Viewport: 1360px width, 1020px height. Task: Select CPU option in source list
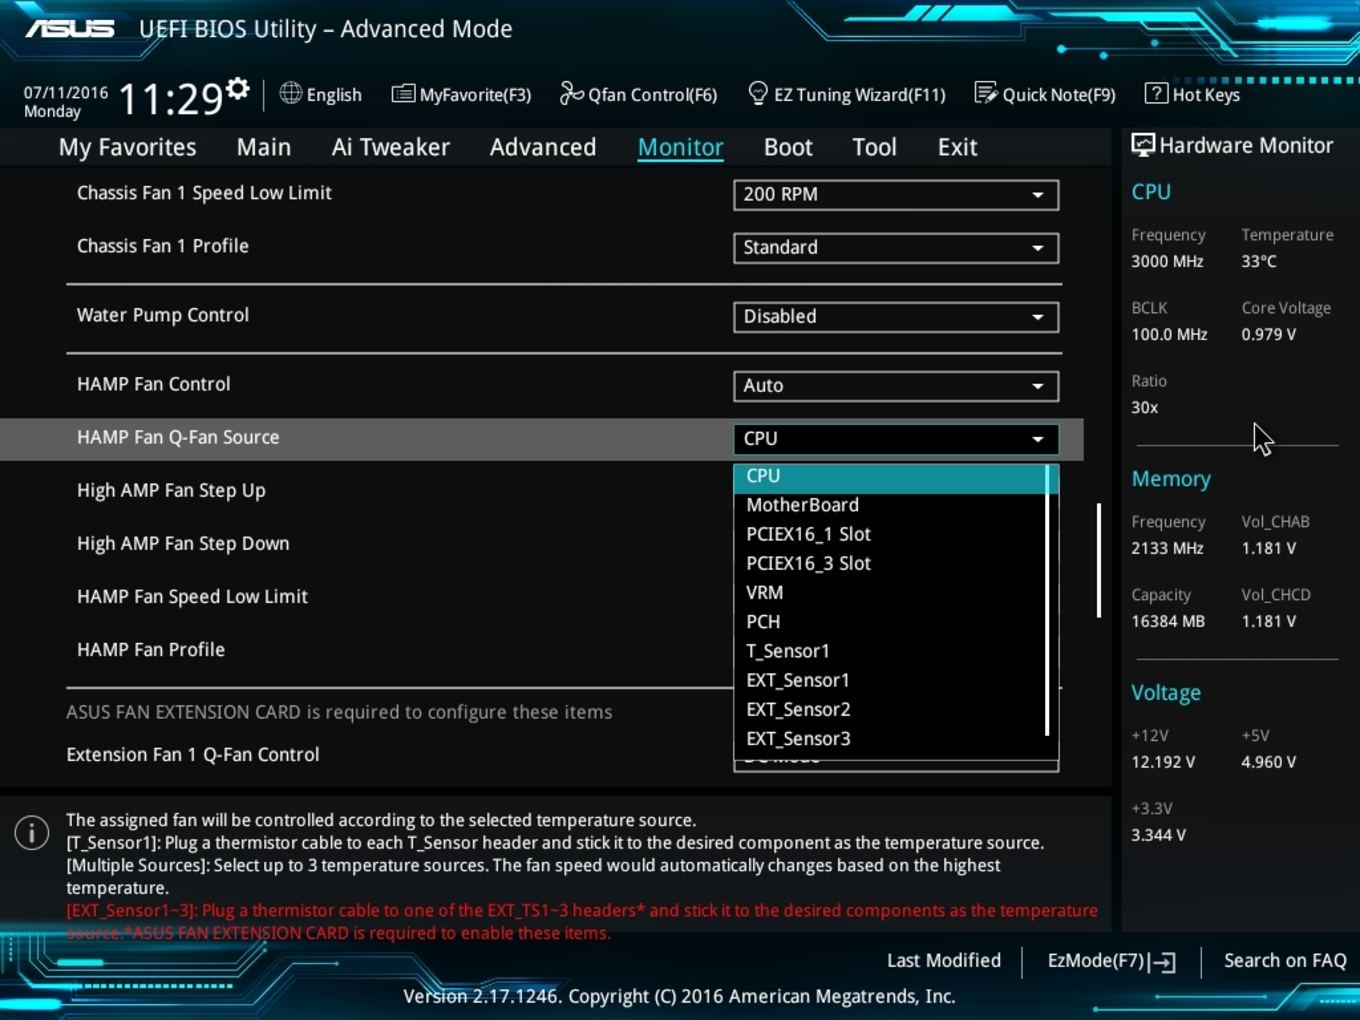[890, 477]
